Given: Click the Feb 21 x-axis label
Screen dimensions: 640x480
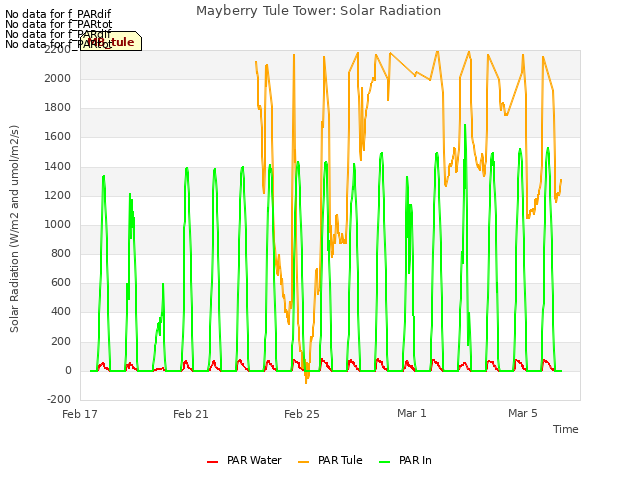Looking at the screenshot, I should click(191, 414).
